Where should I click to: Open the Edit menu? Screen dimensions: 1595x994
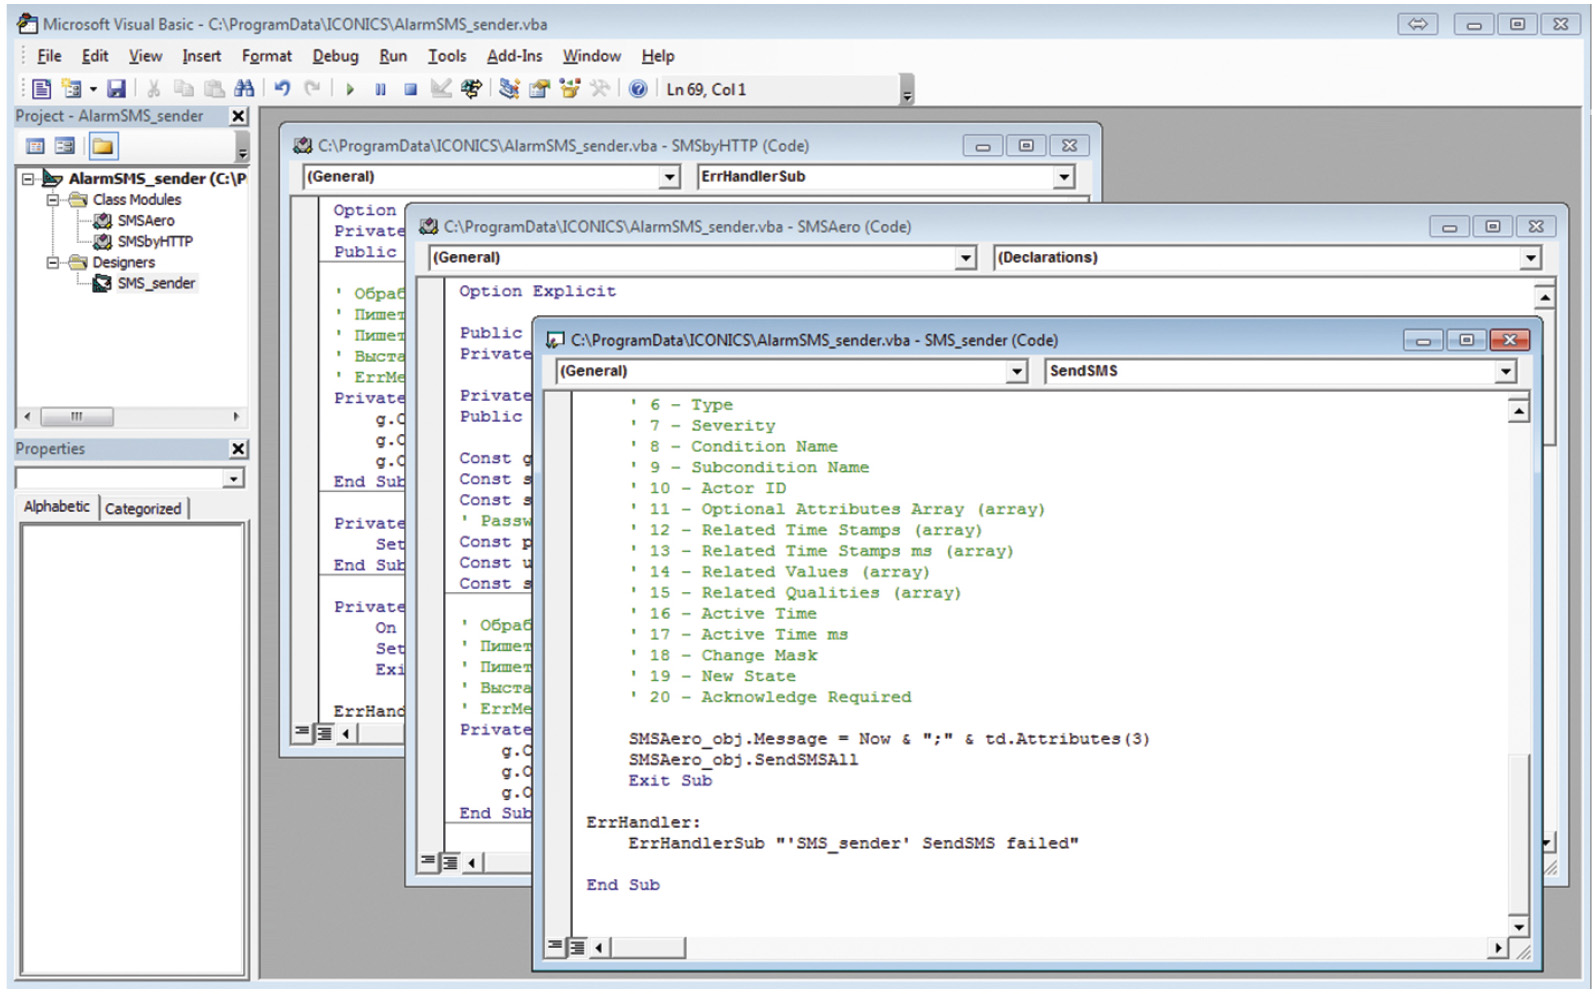coord(95,56)
